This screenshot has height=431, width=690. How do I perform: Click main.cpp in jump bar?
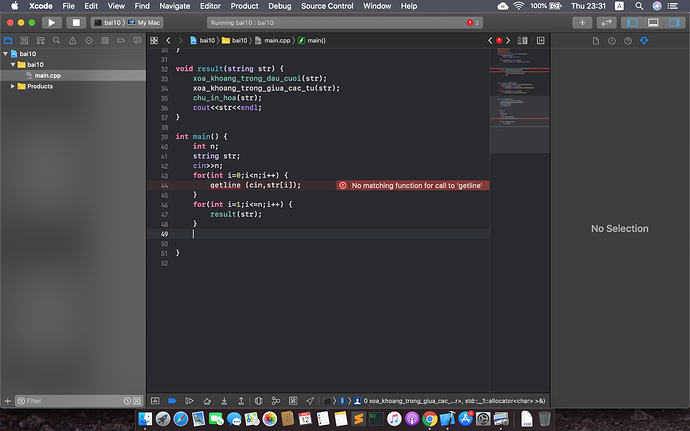[x=273, y=41]
